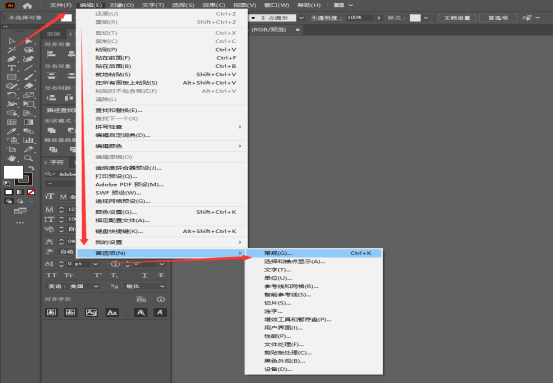Select the Lasso tool

(29, 50)
